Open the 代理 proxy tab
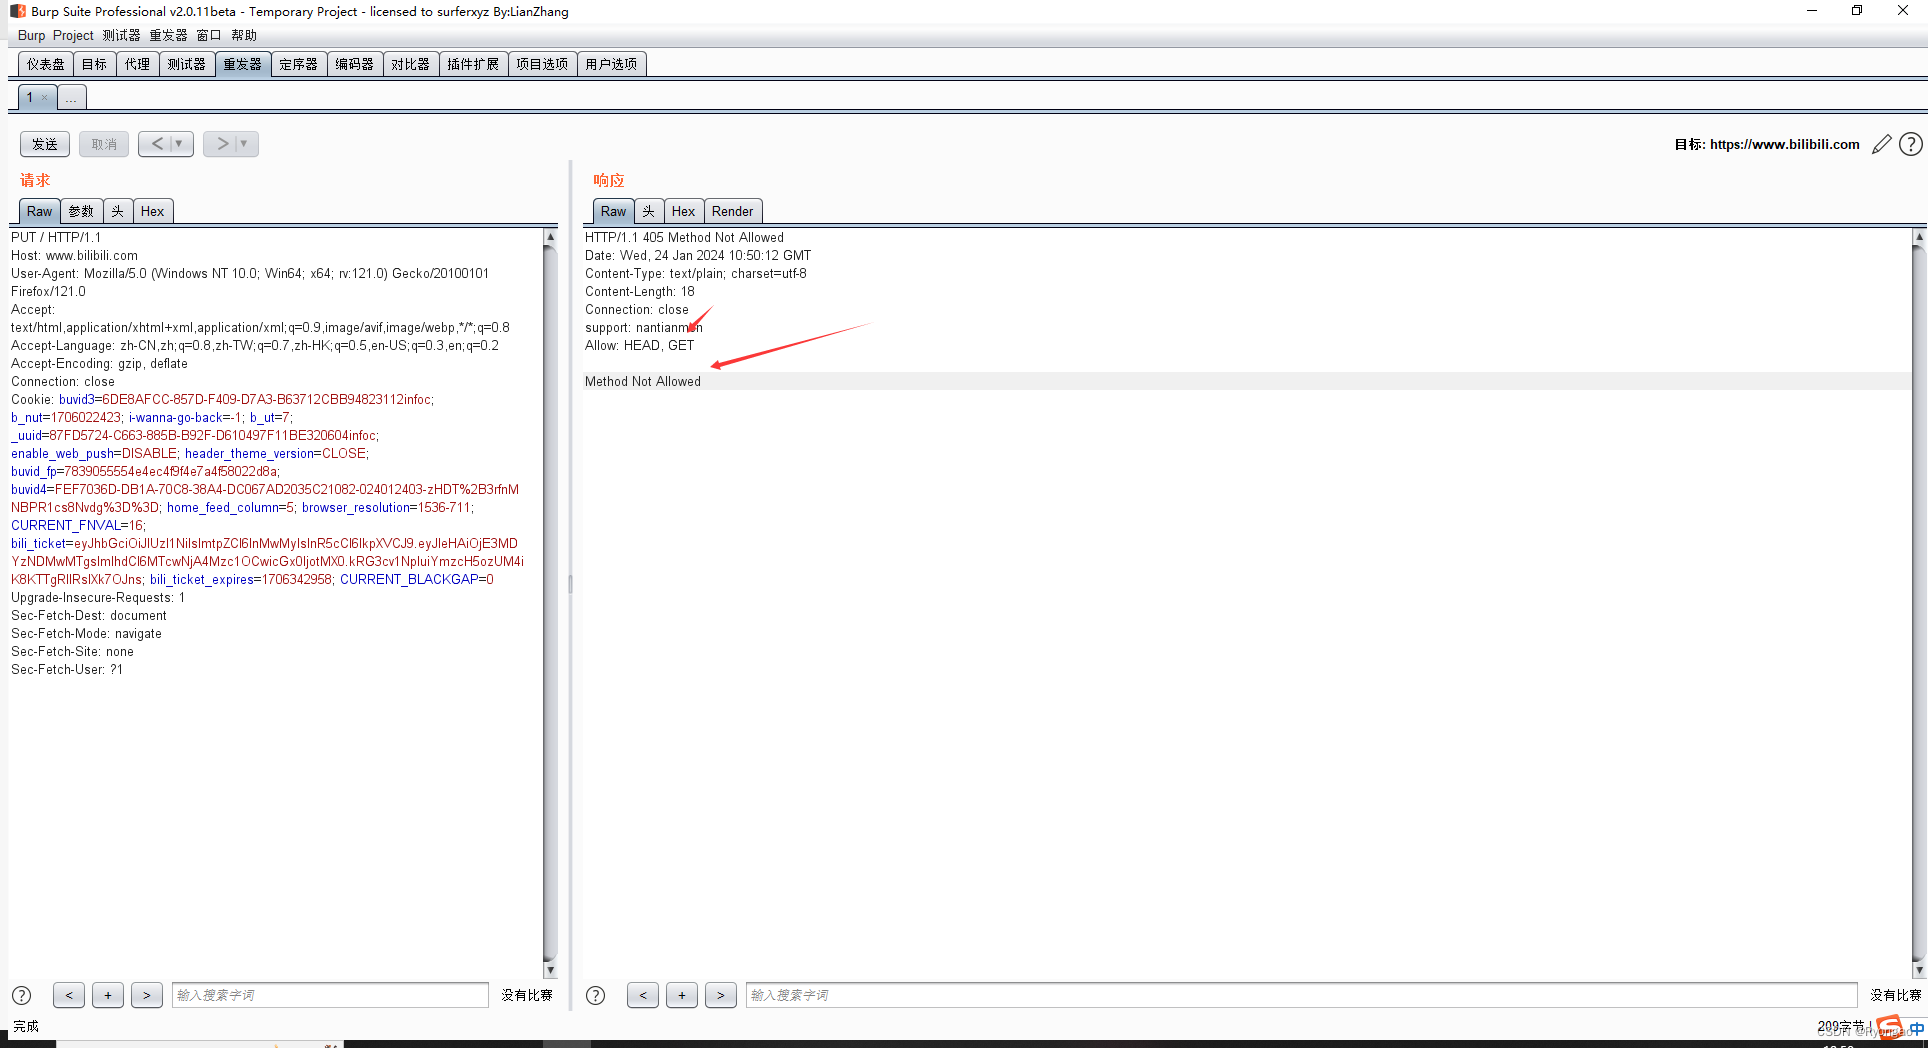Image resolution: width=1928 pixels, height=1048 pixels. 138,64
